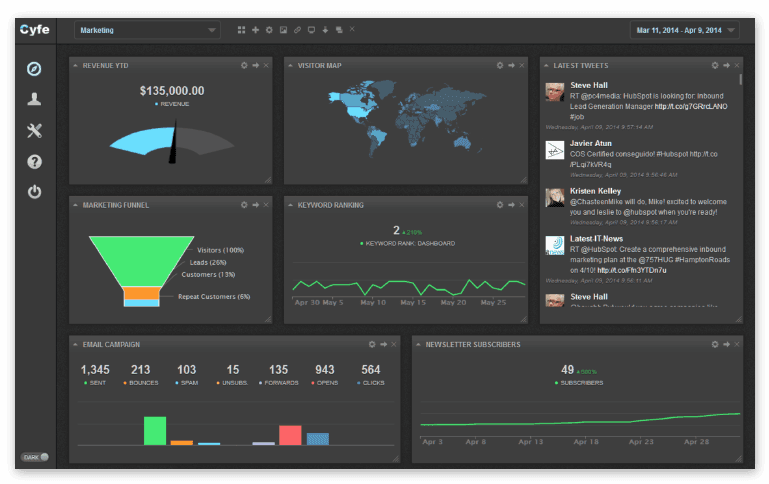Click the power logout icon in sidebar
This screenshot has width=769, height=484.
point(34,192)
